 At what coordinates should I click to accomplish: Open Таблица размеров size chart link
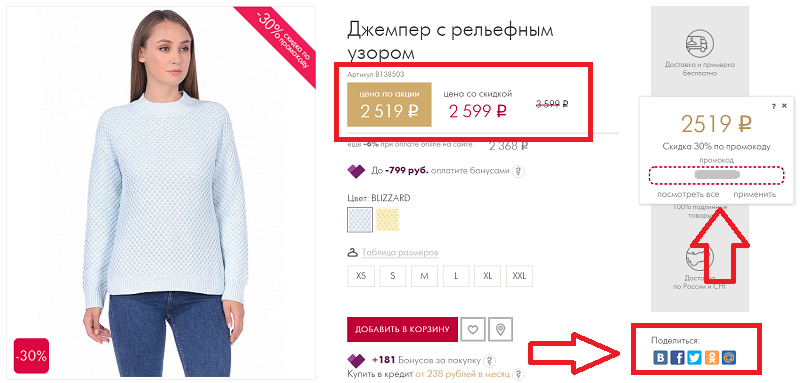(400, 252)
